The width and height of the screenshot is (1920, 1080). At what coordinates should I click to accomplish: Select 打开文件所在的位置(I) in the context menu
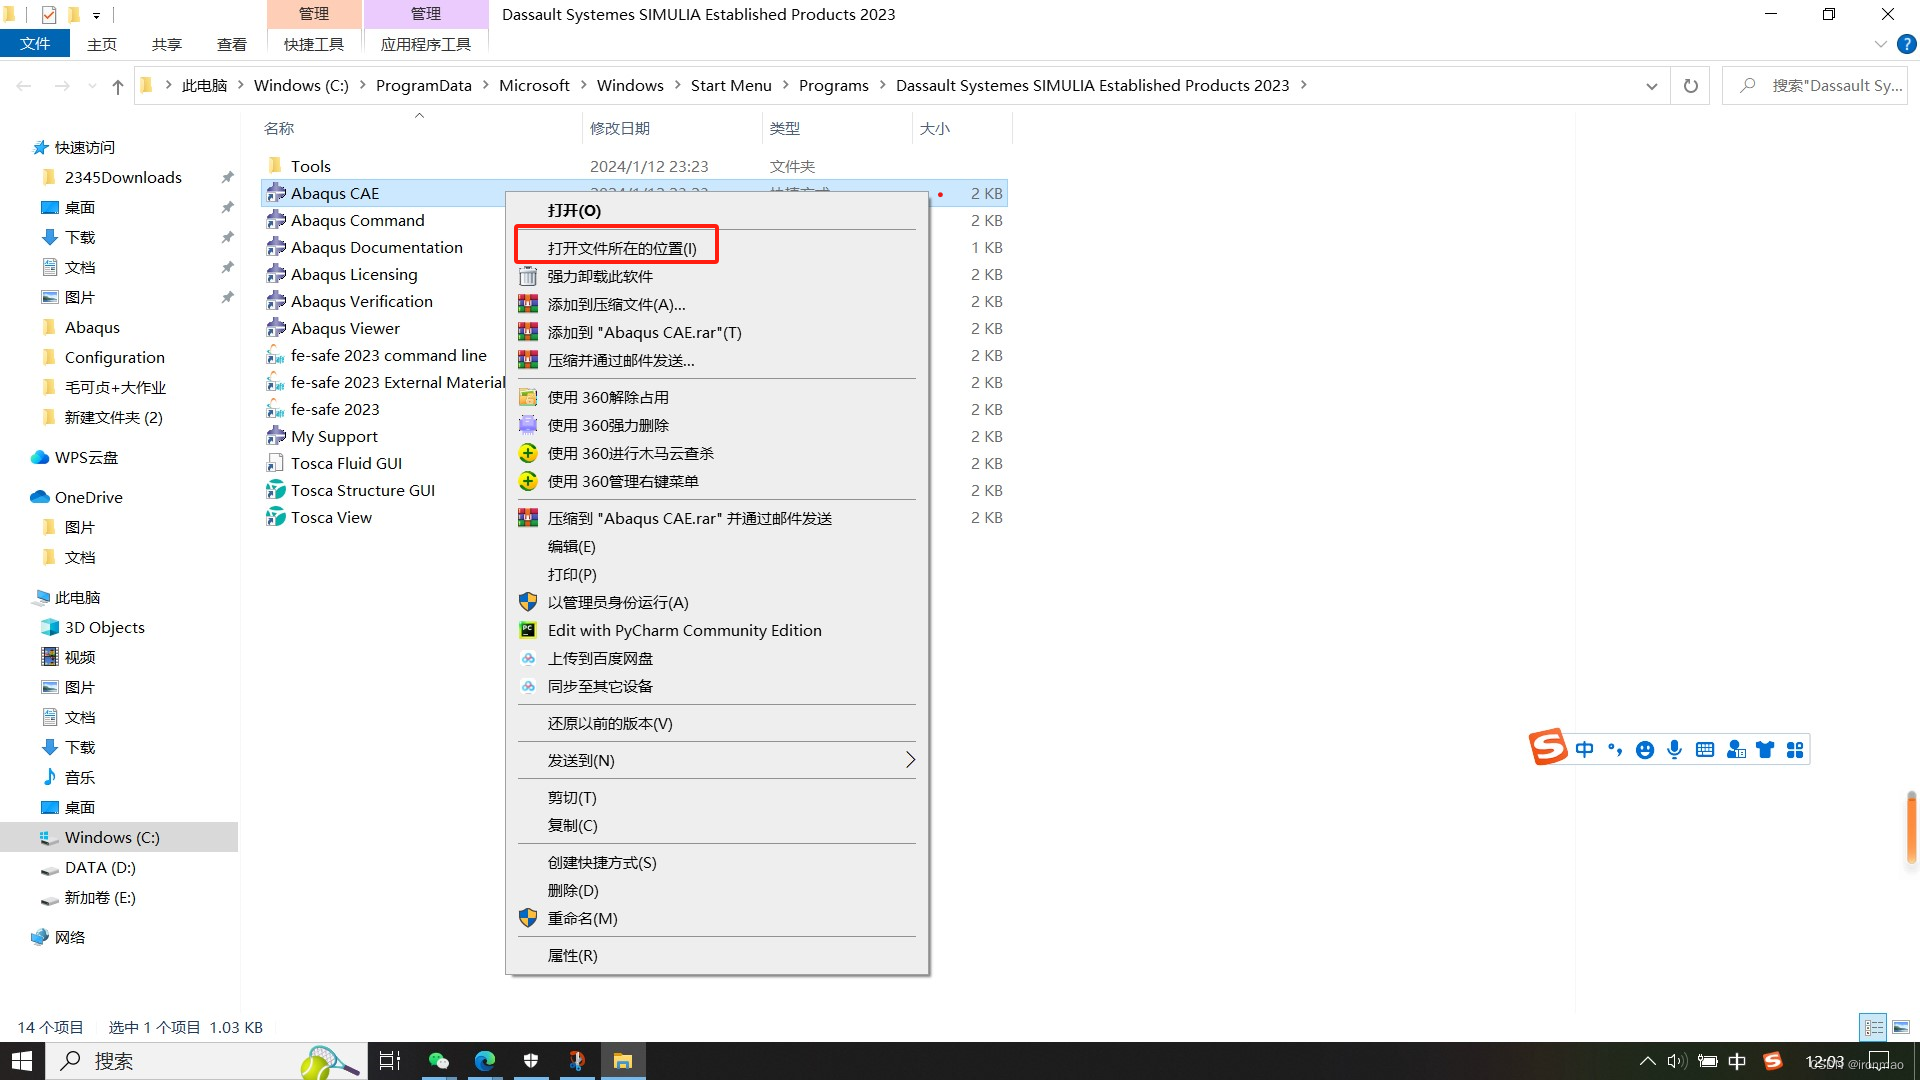tap(621, 248)
